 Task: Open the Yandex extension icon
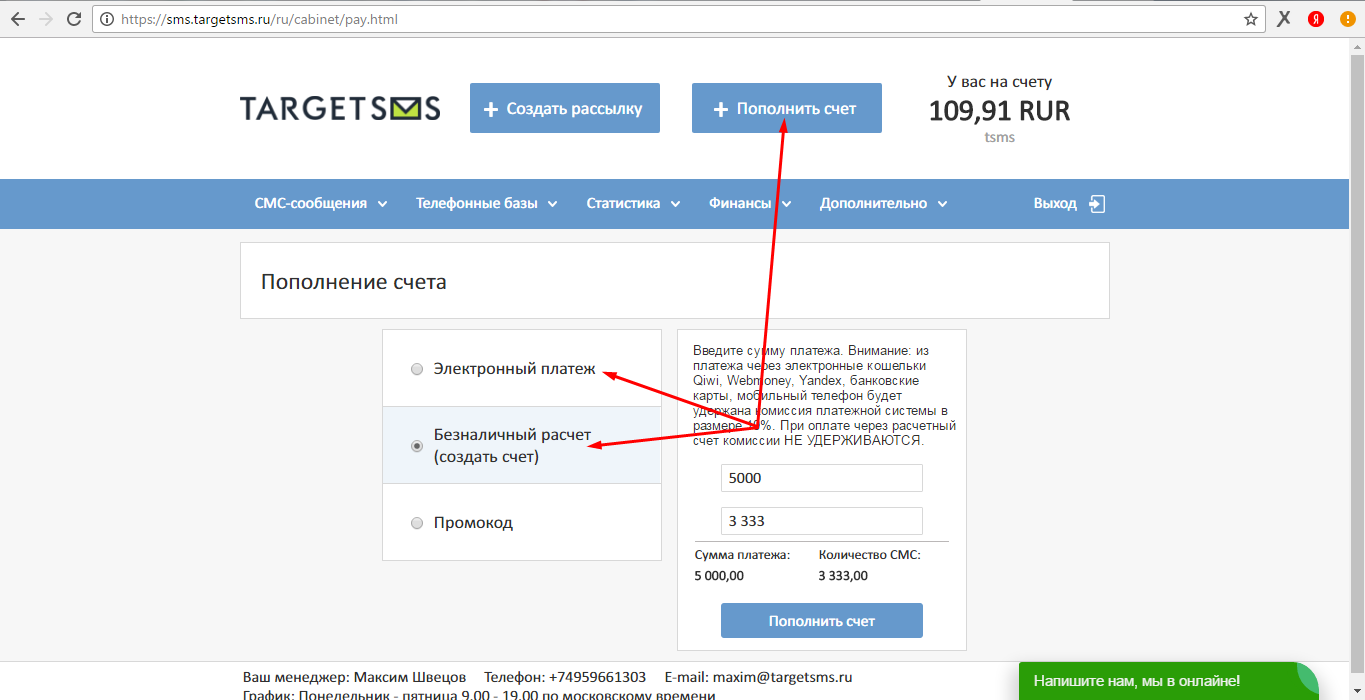tap(1317, 19)
